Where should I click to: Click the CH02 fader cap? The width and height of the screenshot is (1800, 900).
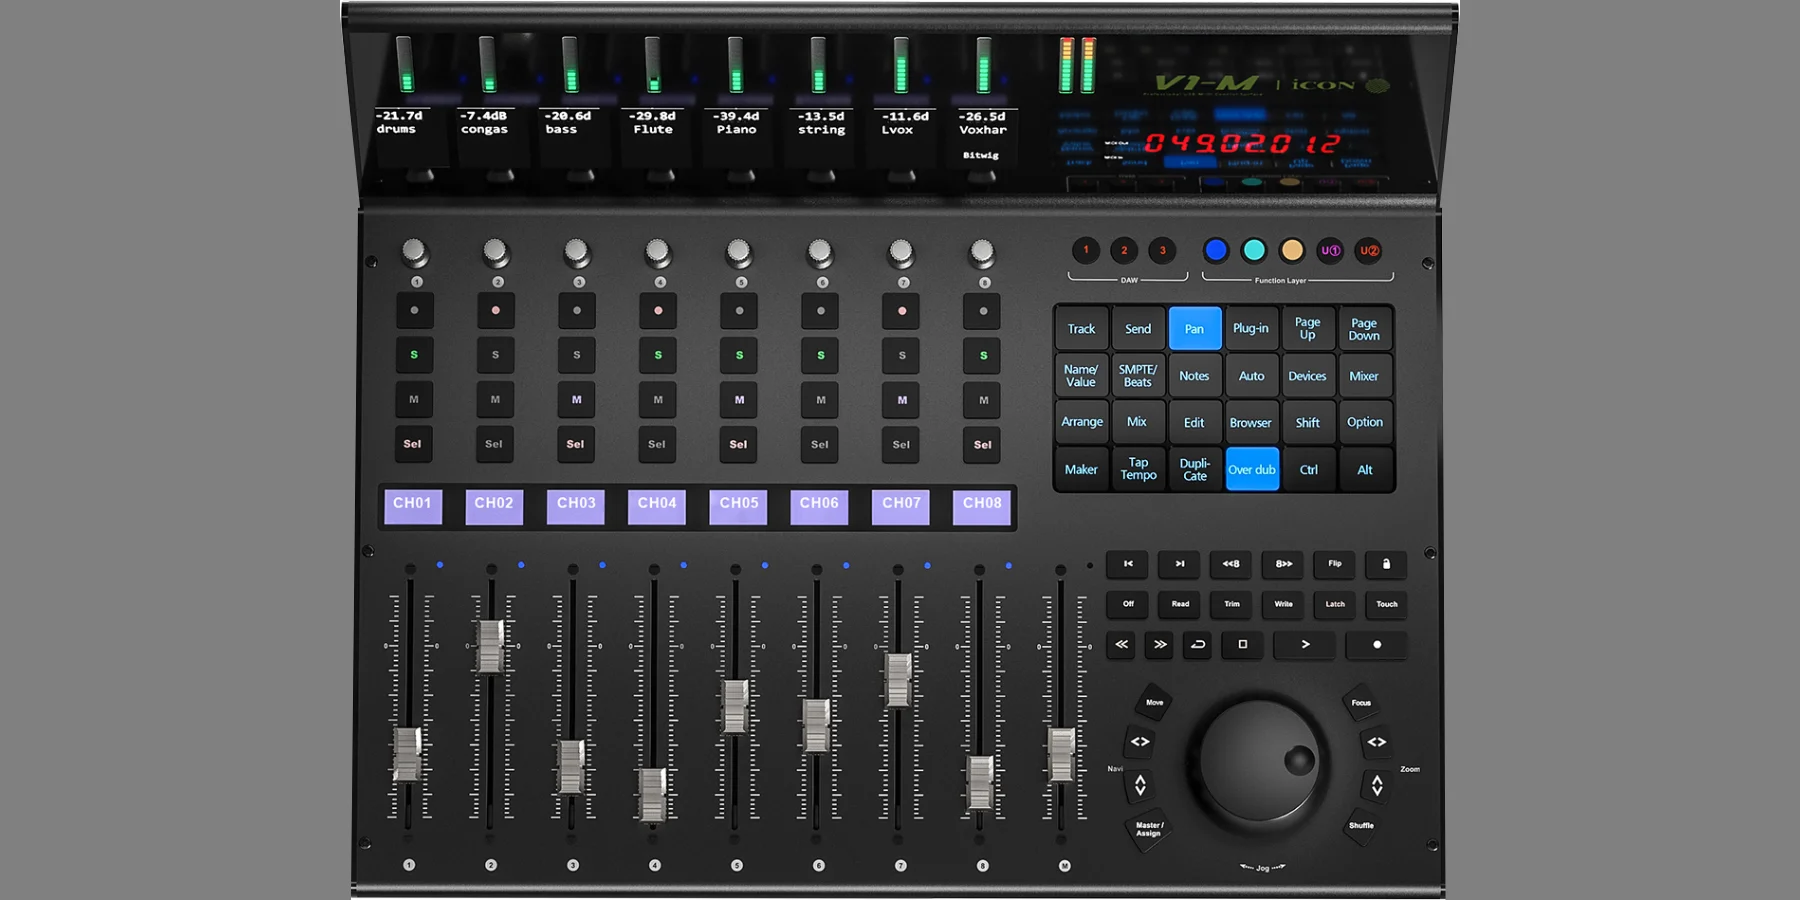coord(490,646)
